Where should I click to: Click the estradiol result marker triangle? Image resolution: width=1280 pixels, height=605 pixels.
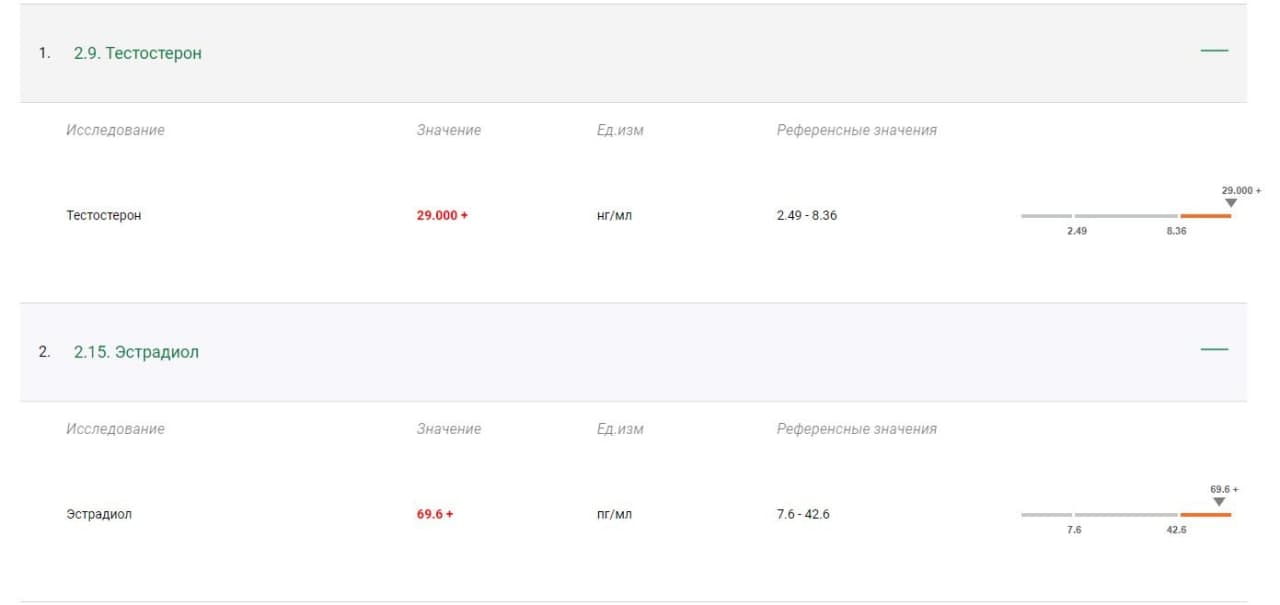[x=1219, y=502]
